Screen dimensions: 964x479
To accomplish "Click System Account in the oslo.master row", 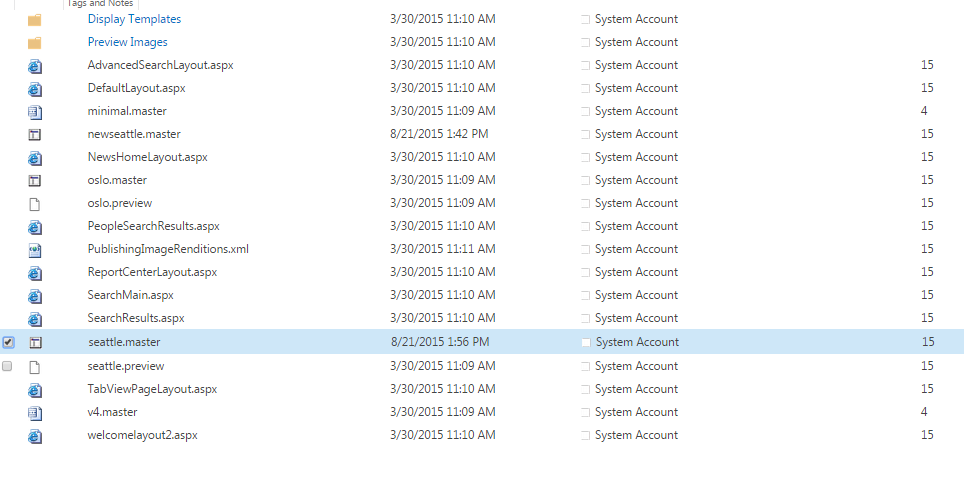I will click(636, 180).
